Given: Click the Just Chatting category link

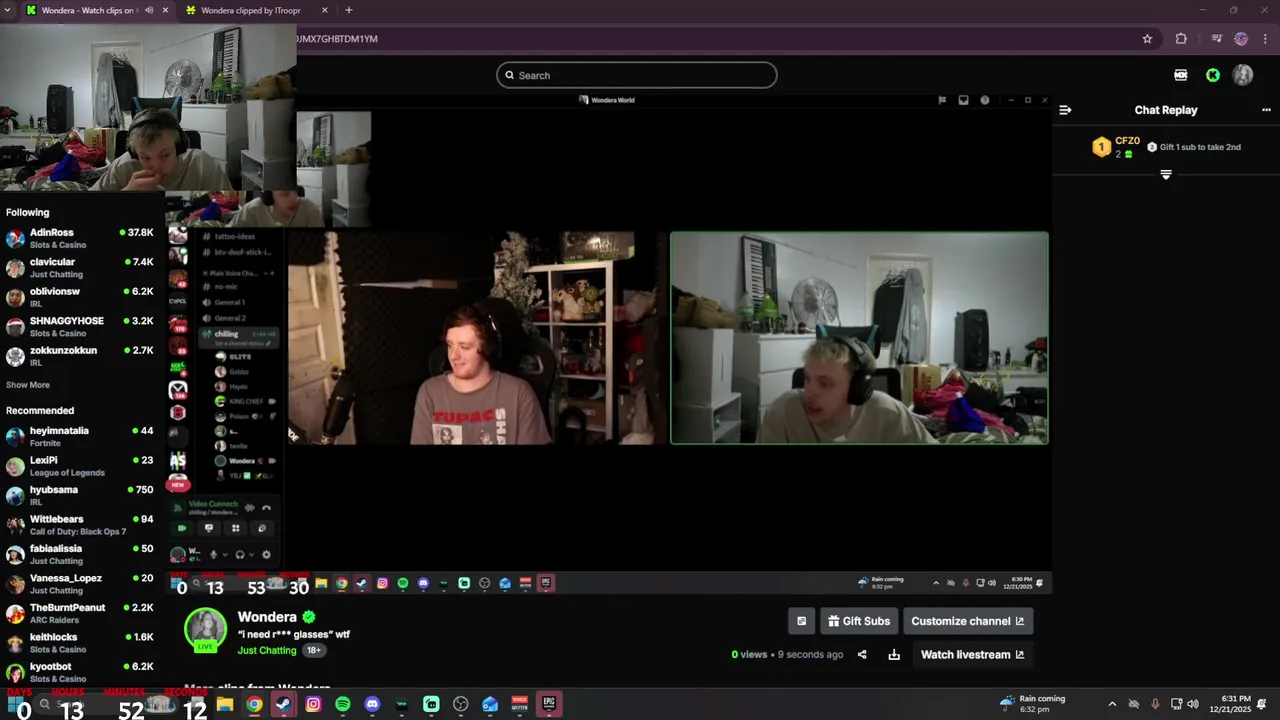Looking at the screenshot, I should pyautogui.click(x=267, y=650).
